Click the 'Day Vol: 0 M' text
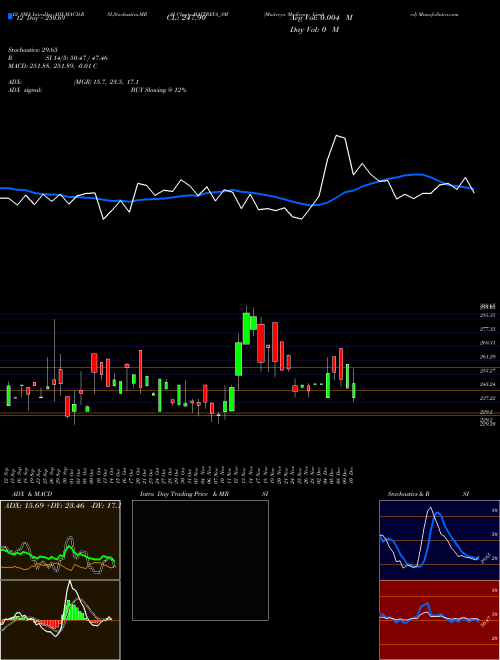 pos(314,30)
